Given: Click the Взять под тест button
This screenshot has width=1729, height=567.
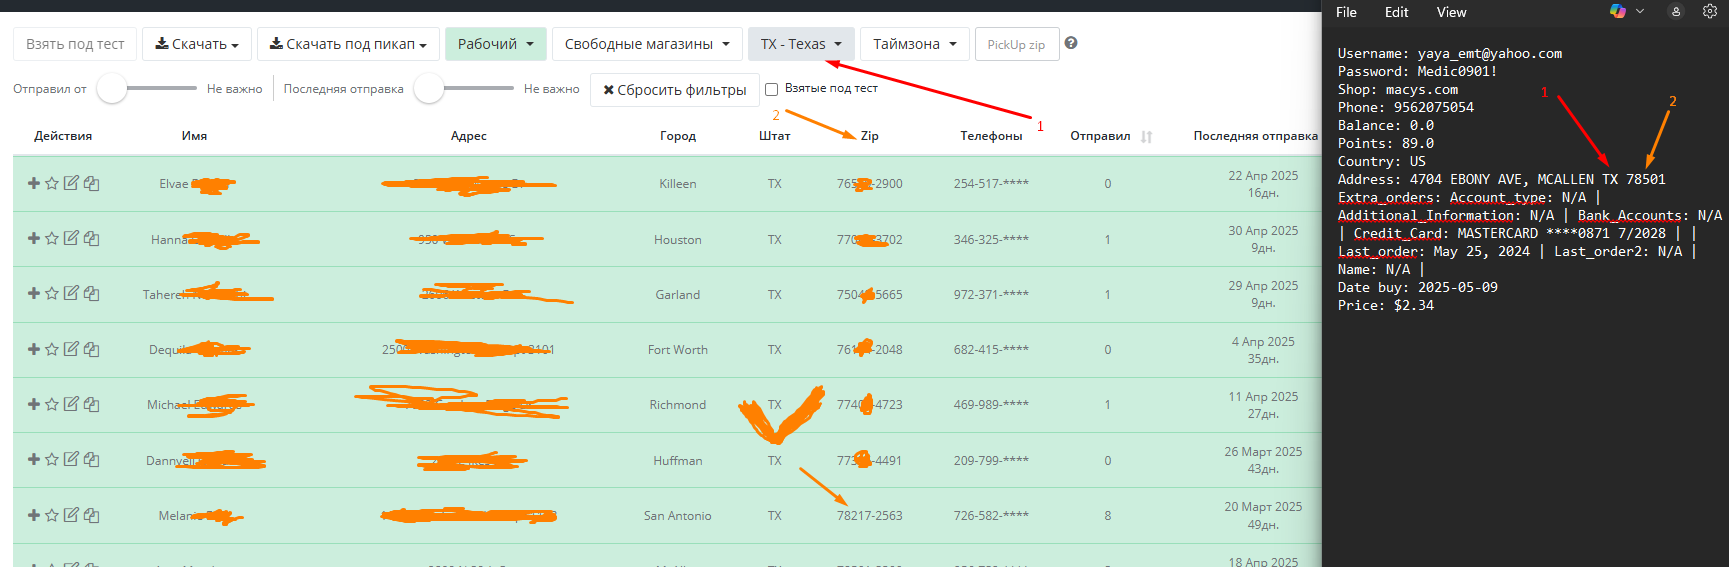Looking at the screenshot, I should coord(75,44).
